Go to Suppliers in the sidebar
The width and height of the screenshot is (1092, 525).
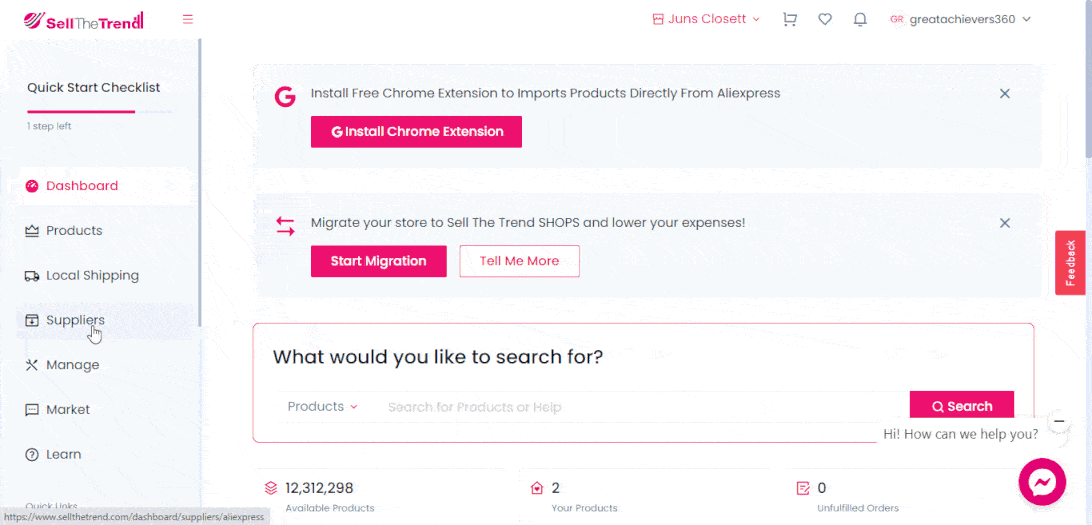75,320
